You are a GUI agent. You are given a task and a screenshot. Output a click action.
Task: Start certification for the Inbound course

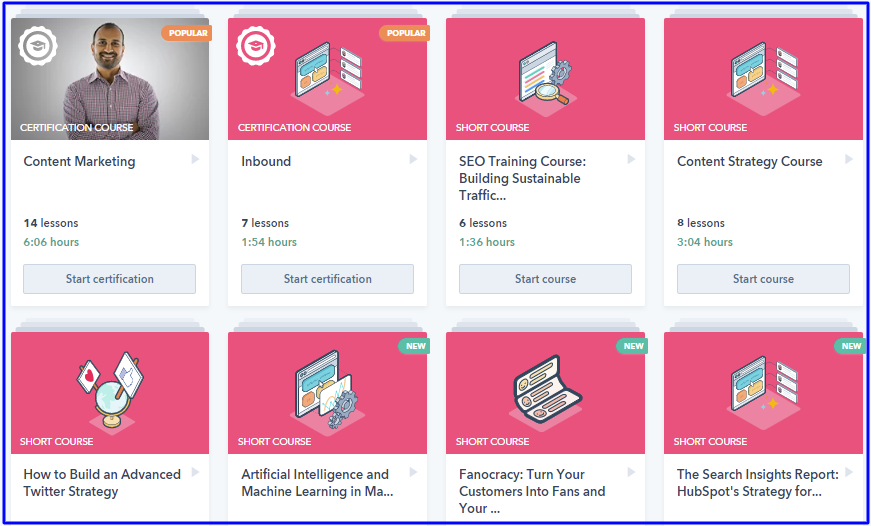327,279
